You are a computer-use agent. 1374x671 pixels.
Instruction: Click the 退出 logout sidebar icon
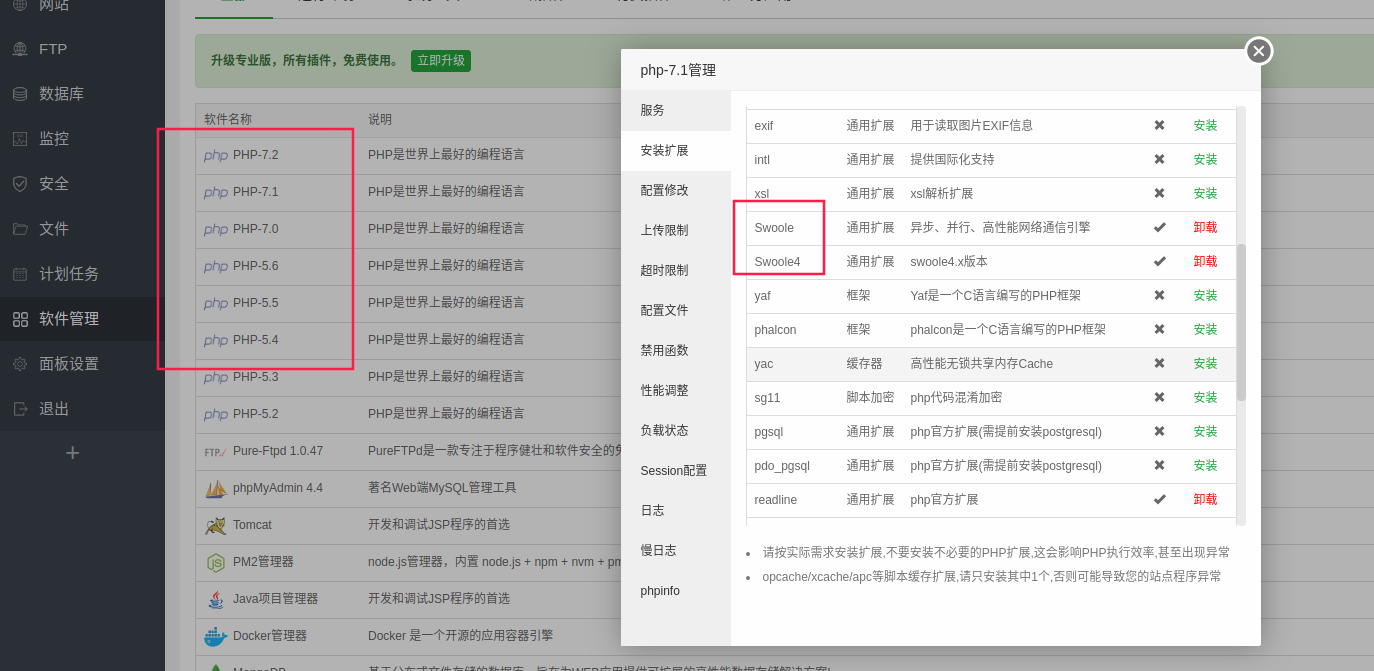pos(20,409)
